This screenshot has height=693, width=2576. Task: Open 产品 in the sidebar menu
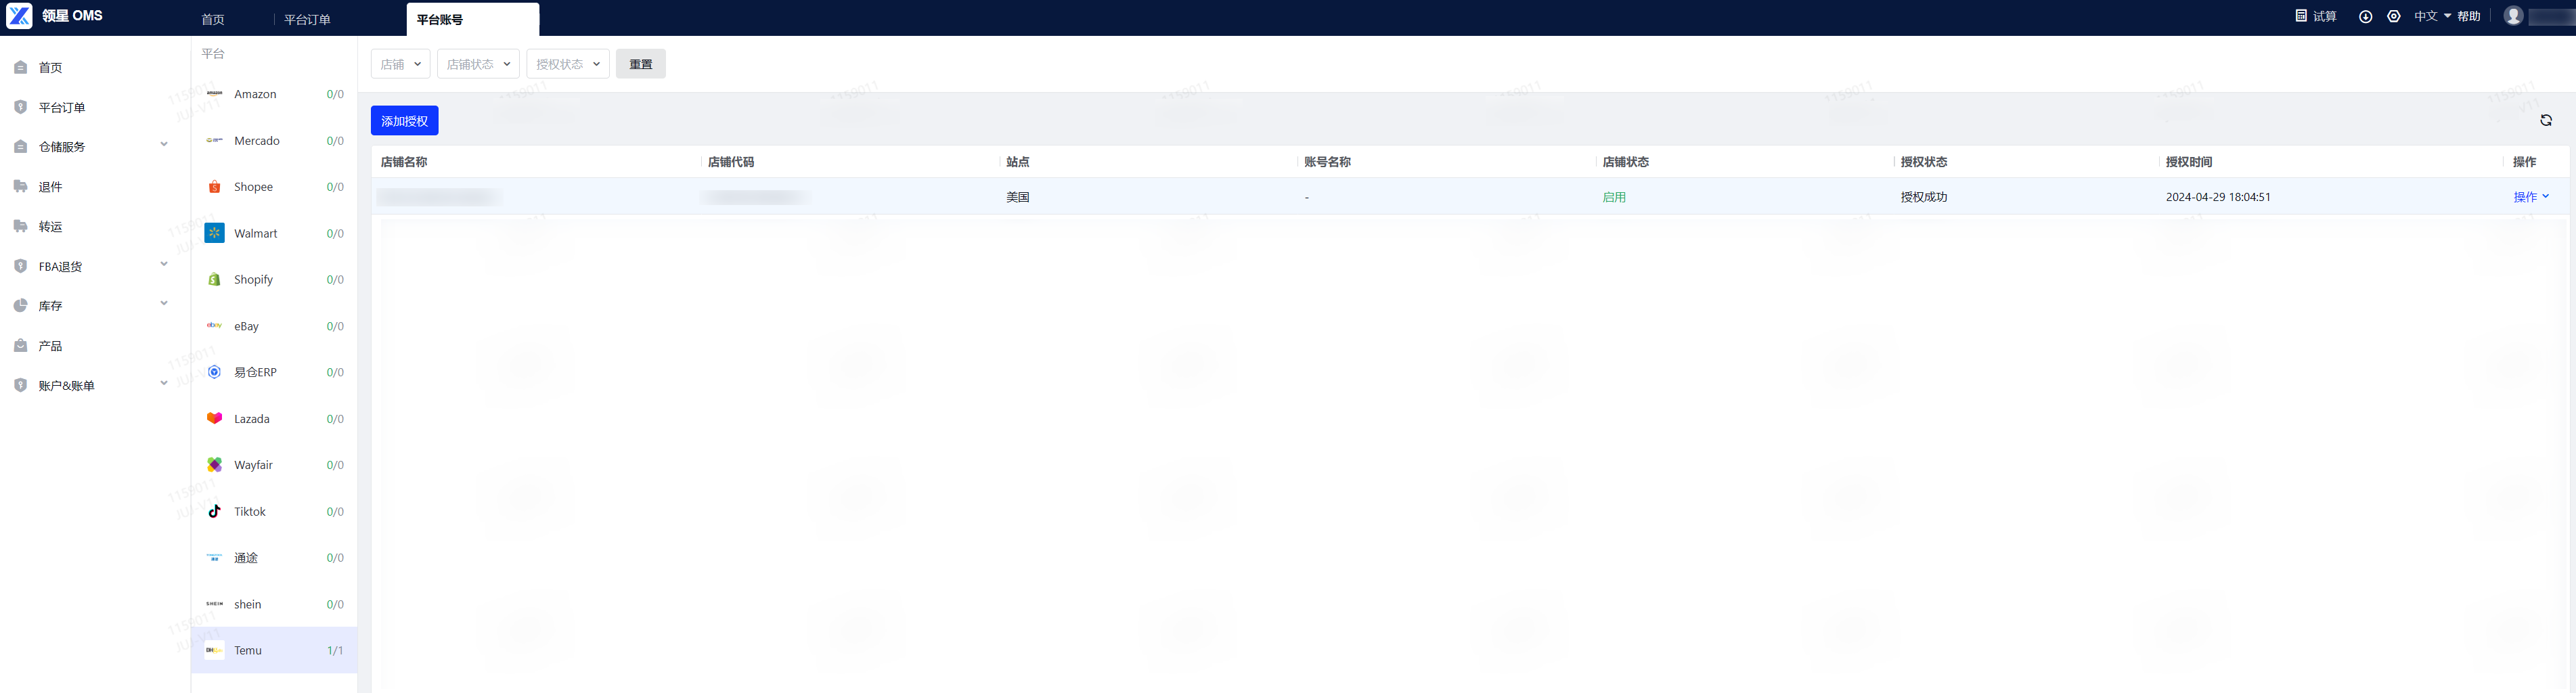(50, 346)
